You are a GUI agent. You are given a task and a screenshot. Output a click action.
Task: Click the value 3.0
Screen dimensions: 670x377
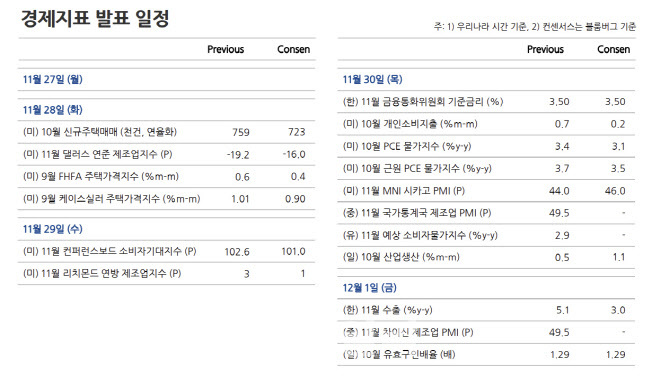click(x=618, y=310)
